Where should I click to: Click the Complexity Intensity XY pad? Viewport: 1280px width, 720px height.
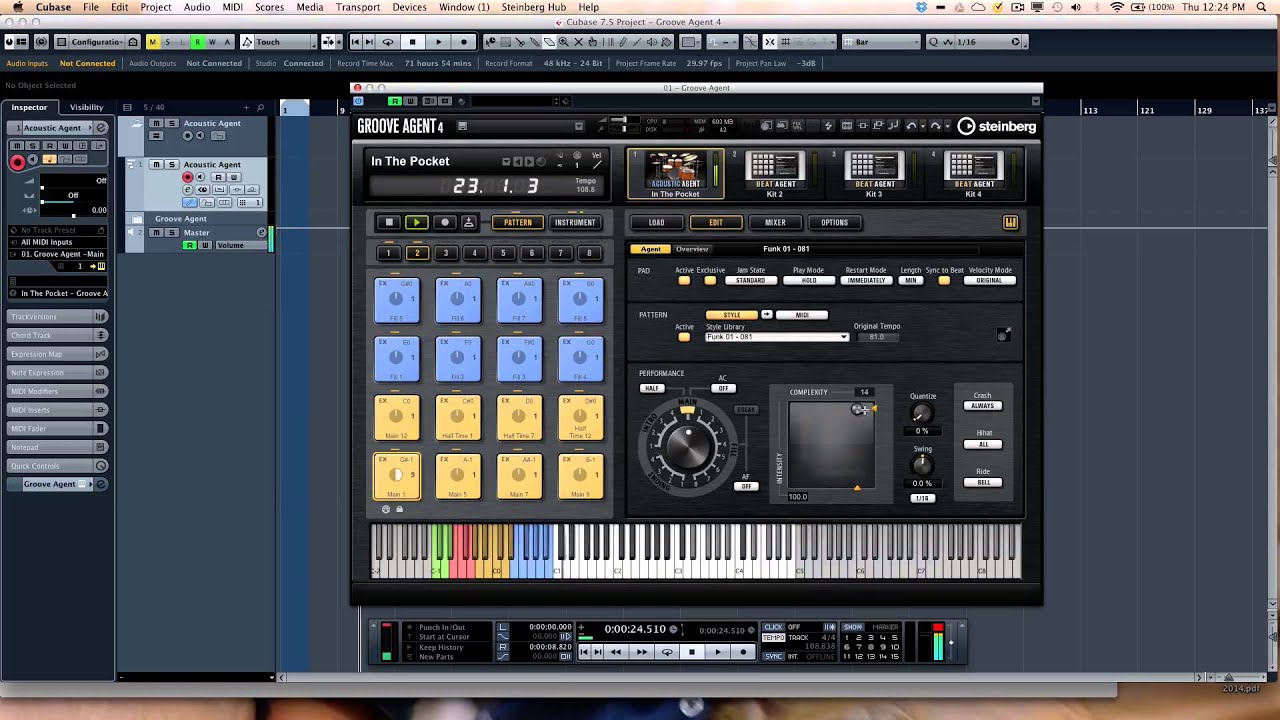point(831,444)
